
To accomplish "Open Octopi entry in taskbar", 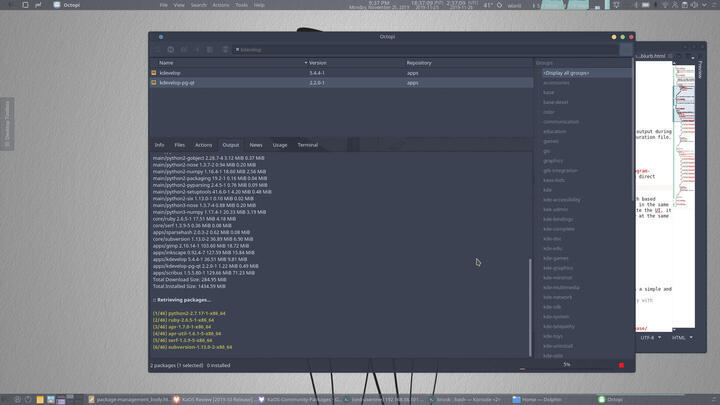I will point(611,399).
